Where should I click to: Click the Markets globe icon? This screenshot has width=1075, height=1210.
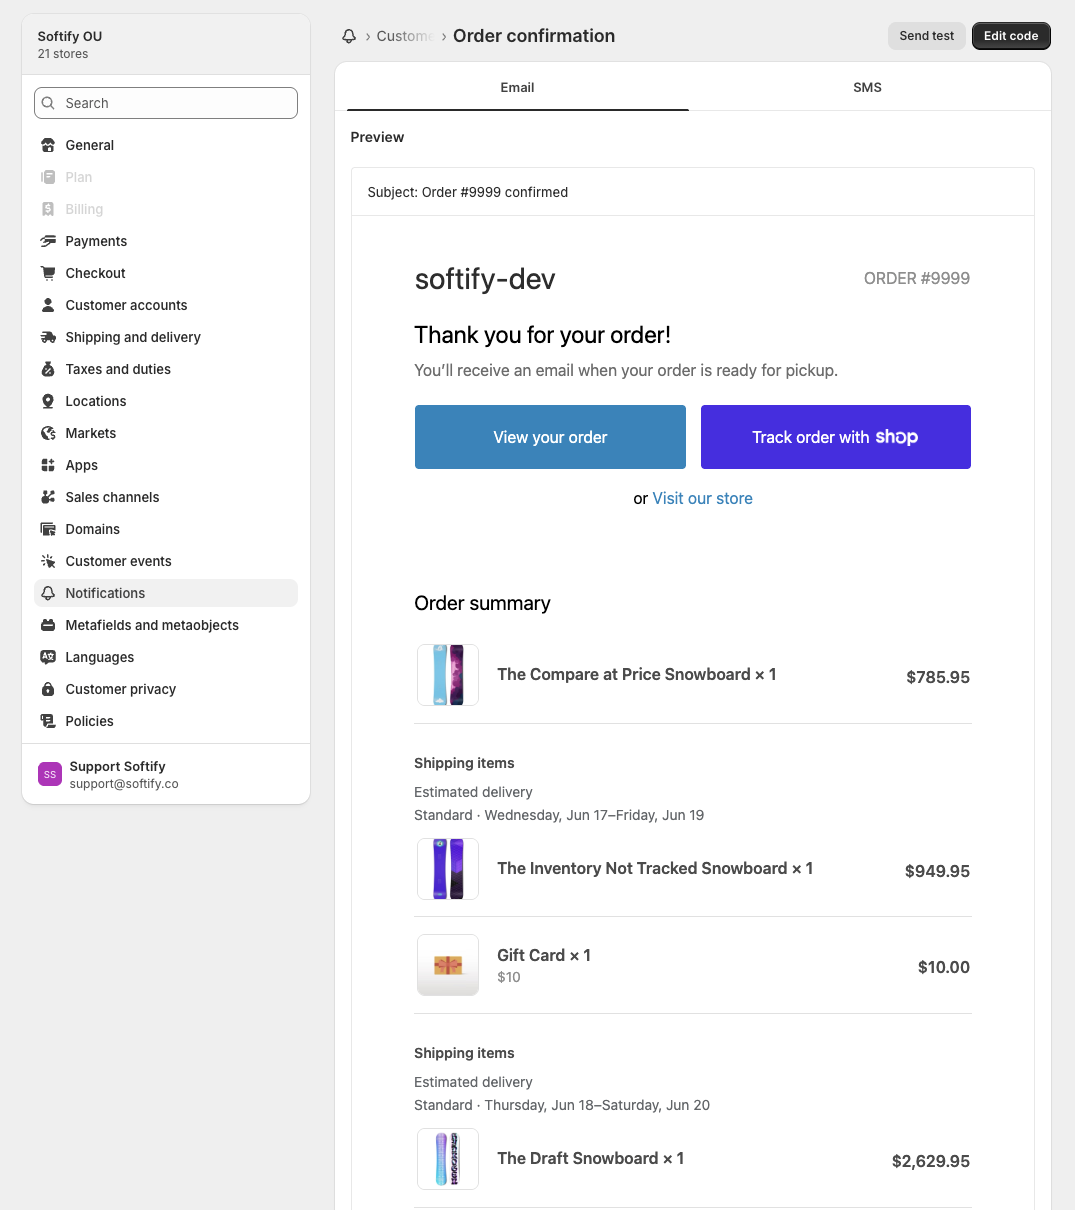[x=48, y=433]
